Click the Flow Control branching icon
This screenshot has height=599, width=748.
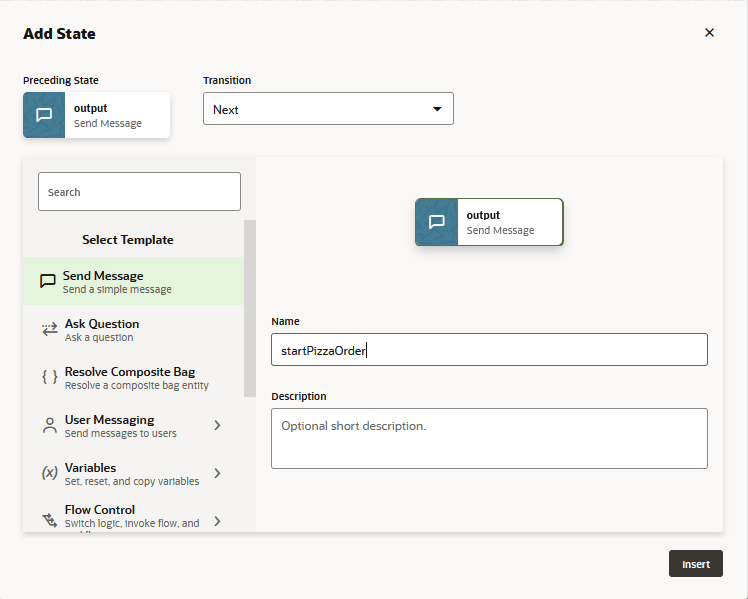coord(49,520)
